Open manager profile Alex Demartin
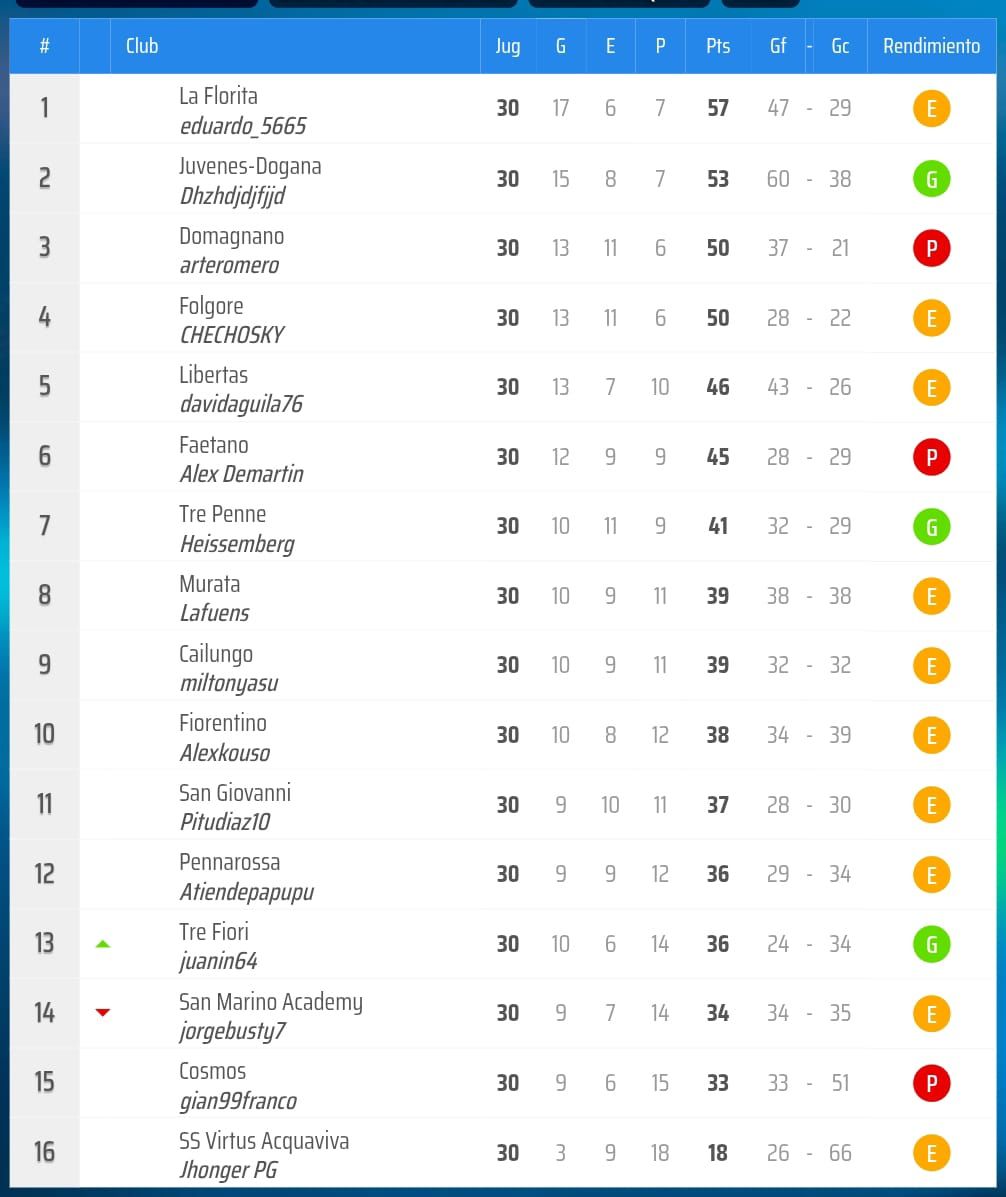The image size is (1006, 1197). click(241, 474)
